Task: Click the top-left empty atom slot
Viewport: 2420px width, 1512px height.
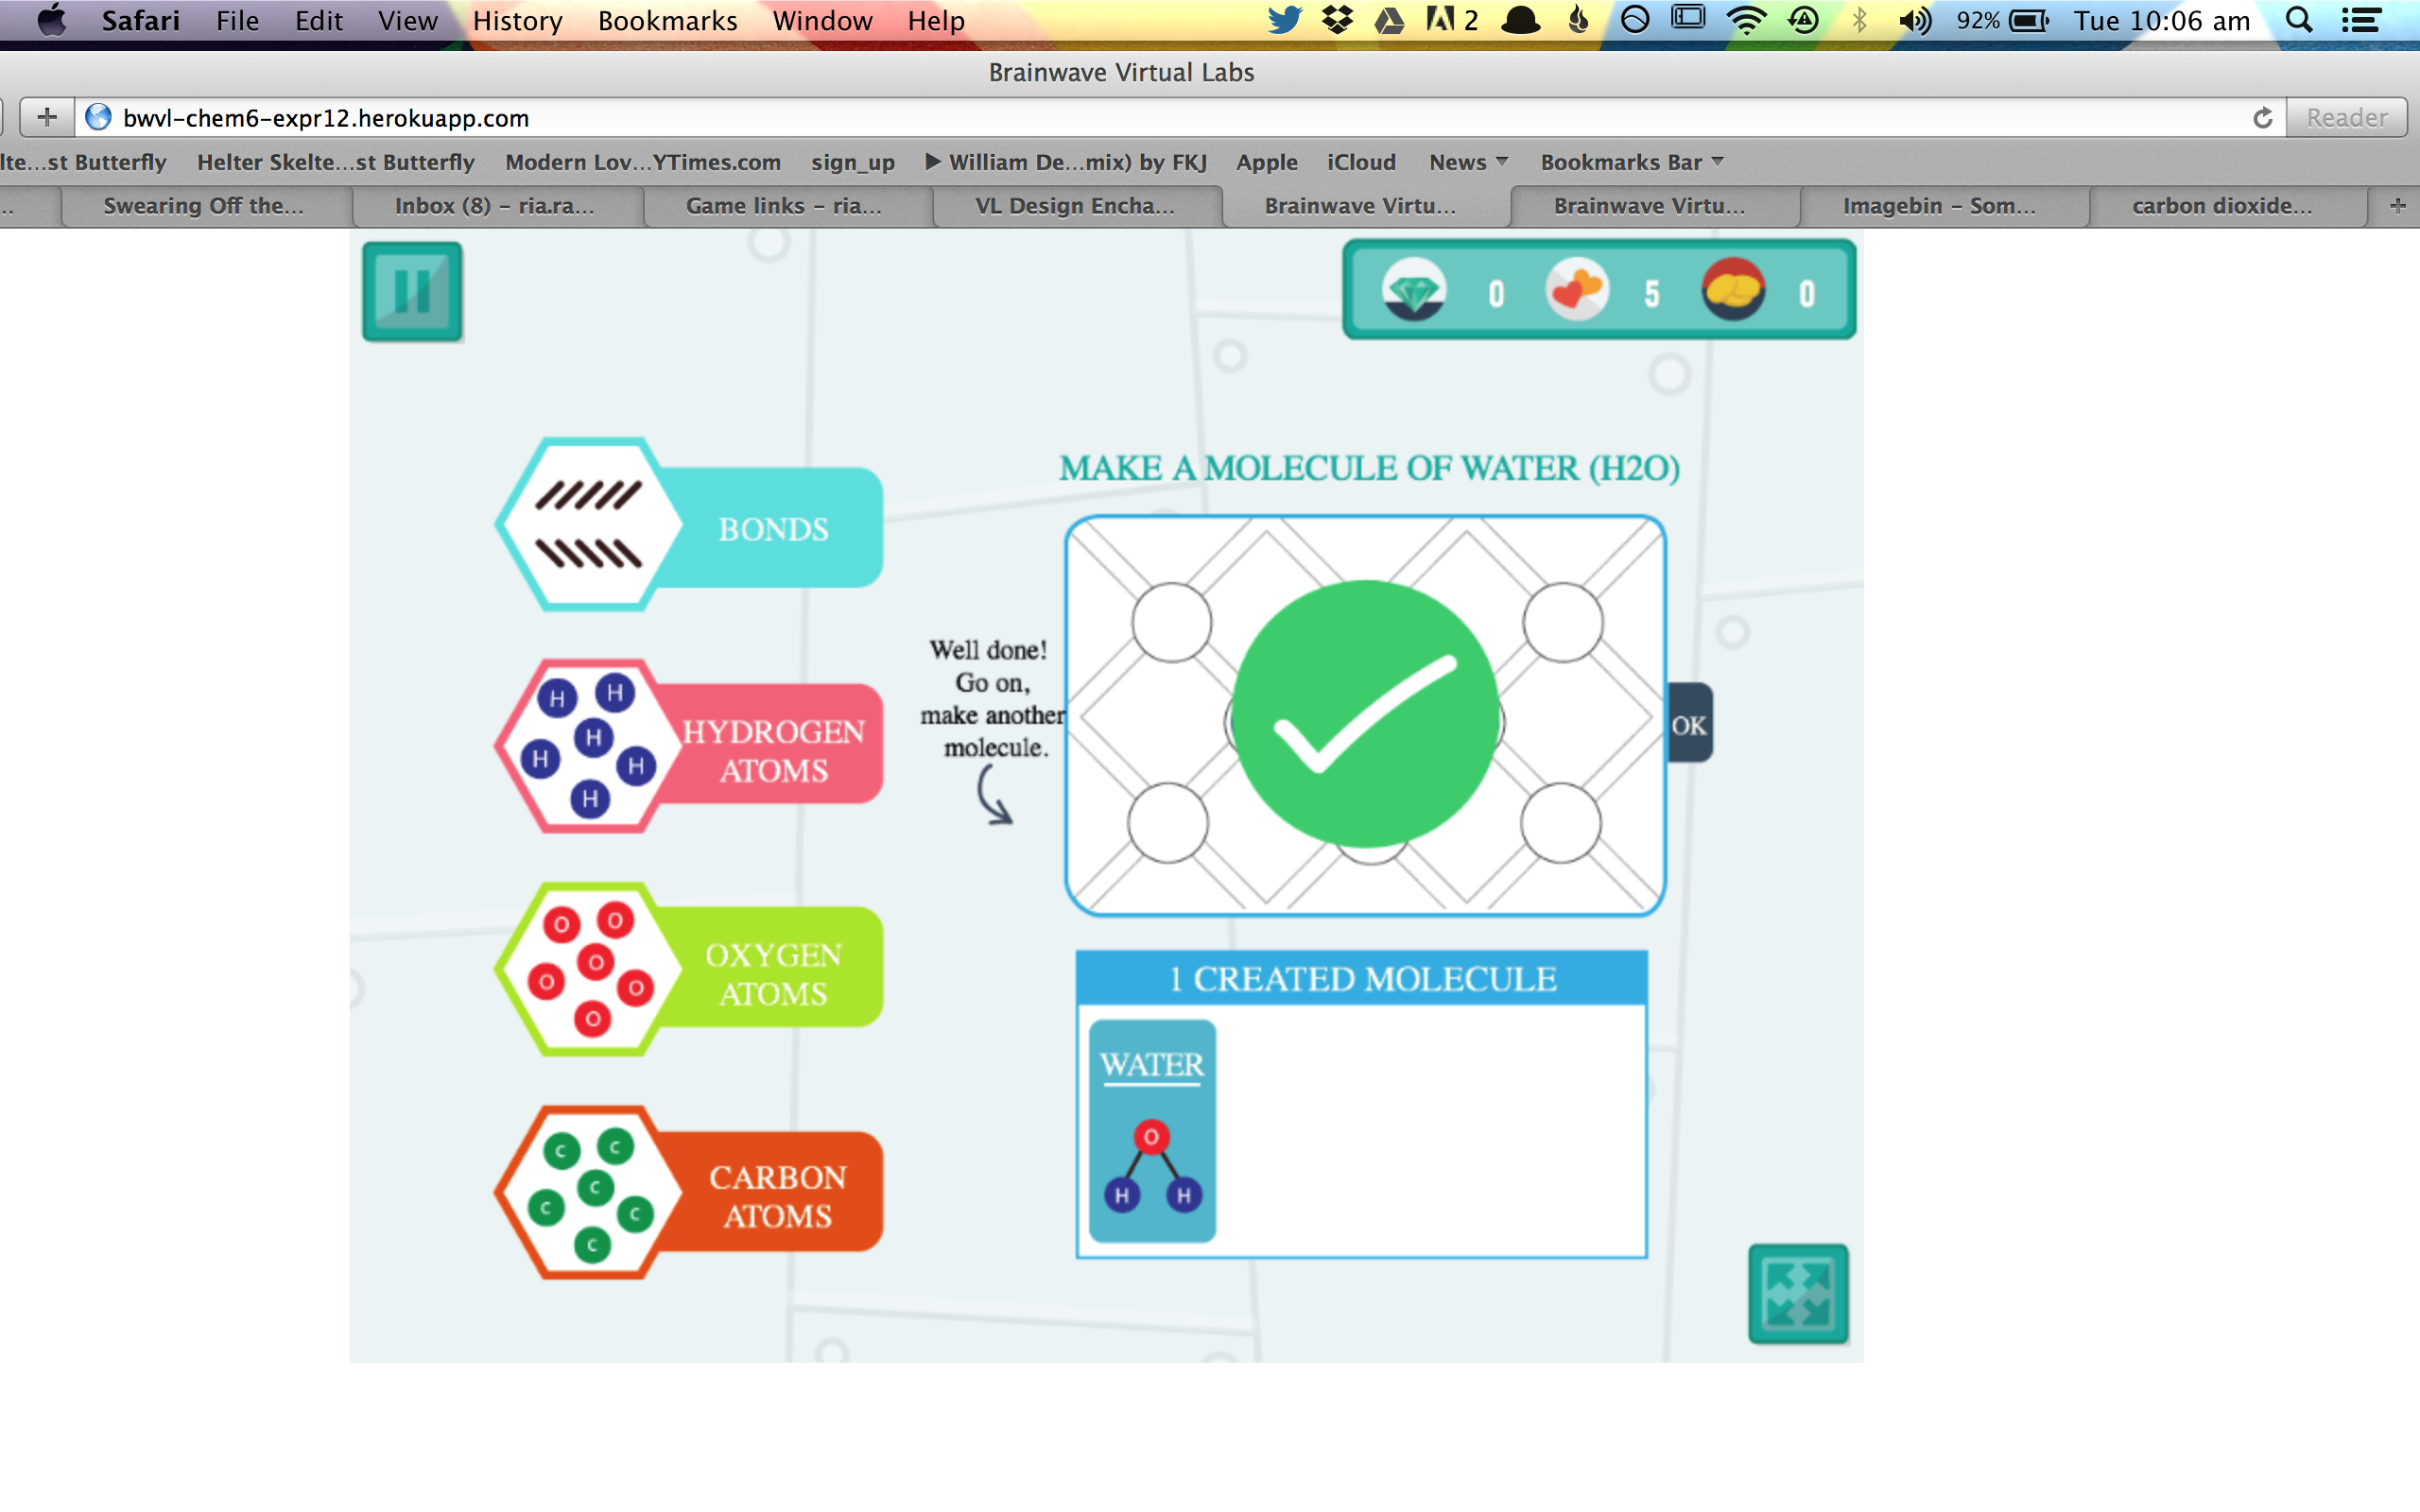Action: tap(1172, 623)
